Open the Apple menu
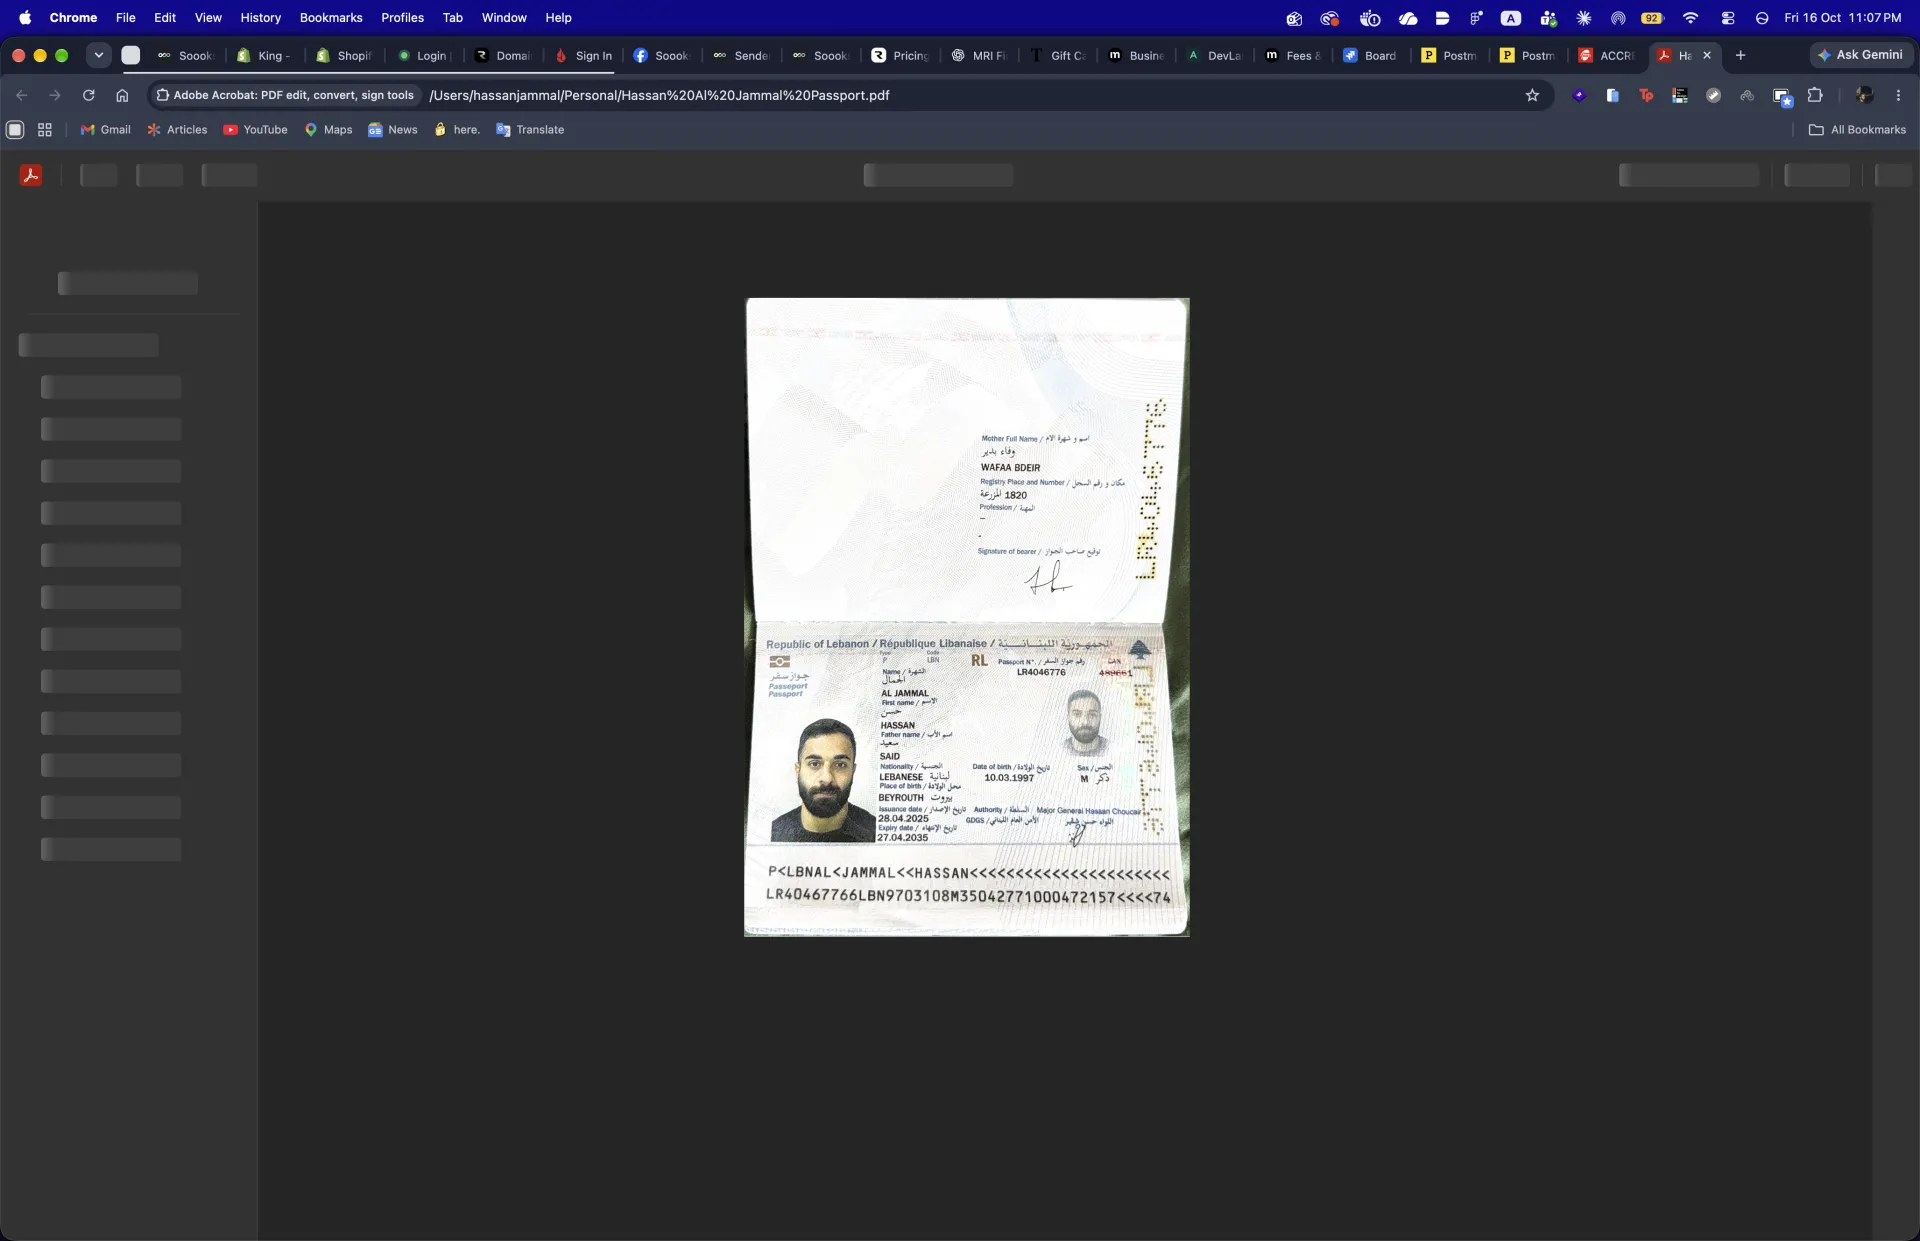This screenshot has width=1920, height=1241. (x=25, y=18)
